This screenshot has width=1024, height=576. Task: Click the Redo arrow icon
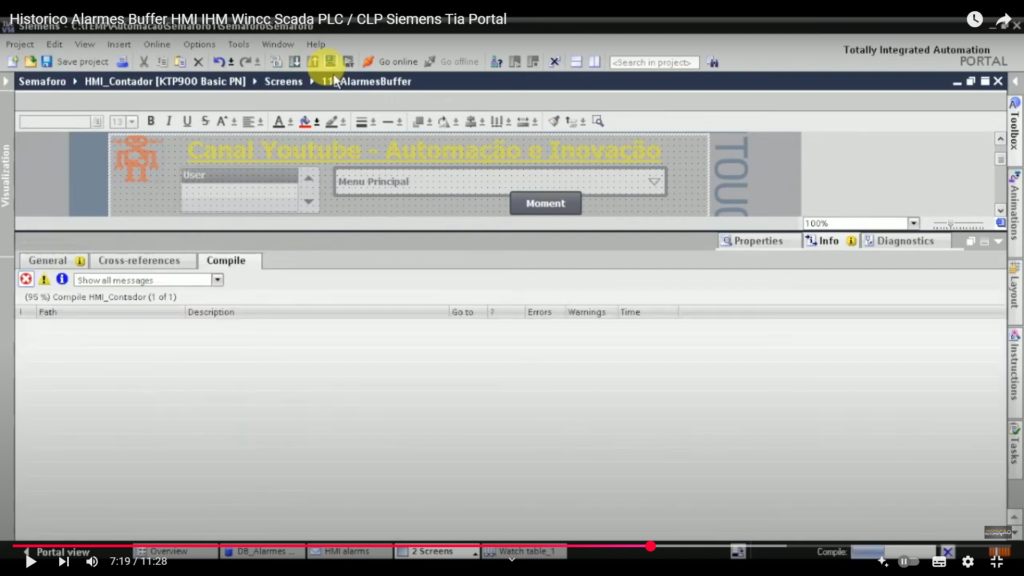coord(246,62)
